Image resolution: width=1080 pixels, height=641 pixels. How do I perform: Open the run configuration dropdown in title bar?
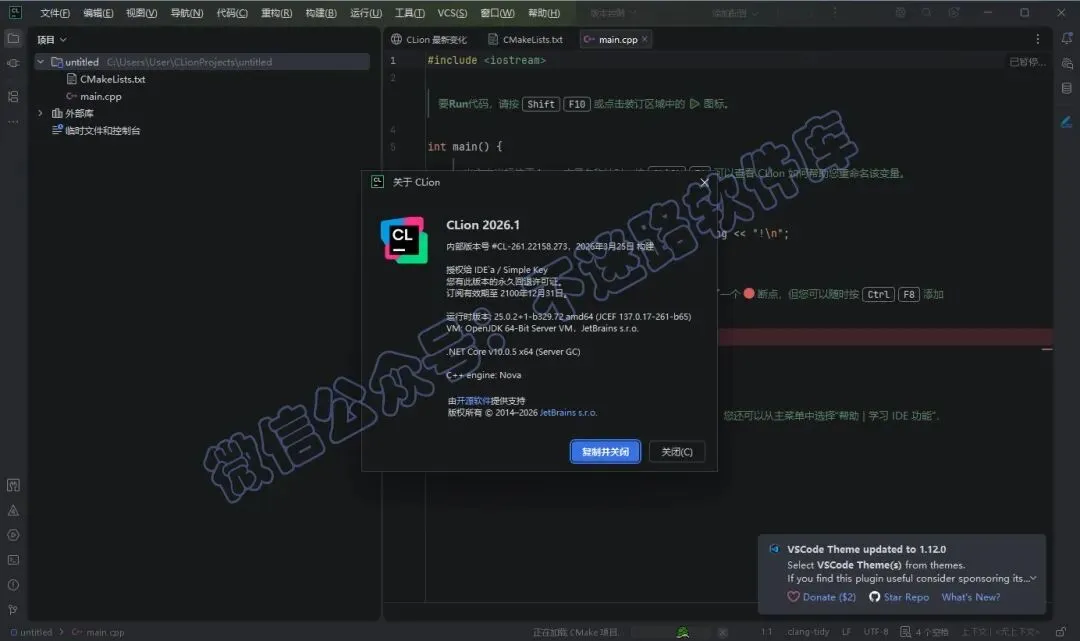pos(734,12)
